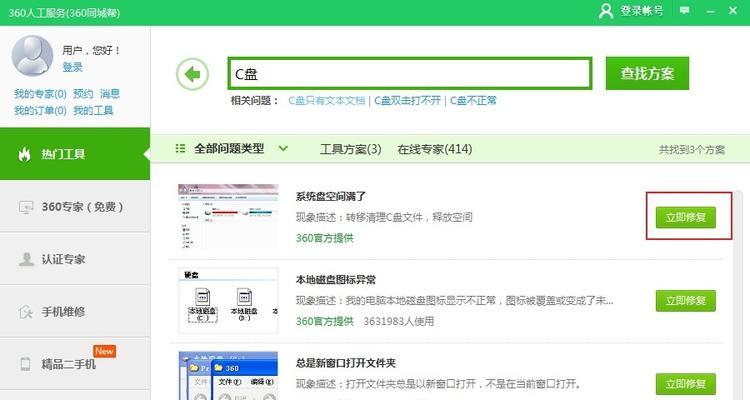Click the 系统盘空间满了 thumbnail image
The width and height of the screenshot is (750, 400).
tap(228, 217)
